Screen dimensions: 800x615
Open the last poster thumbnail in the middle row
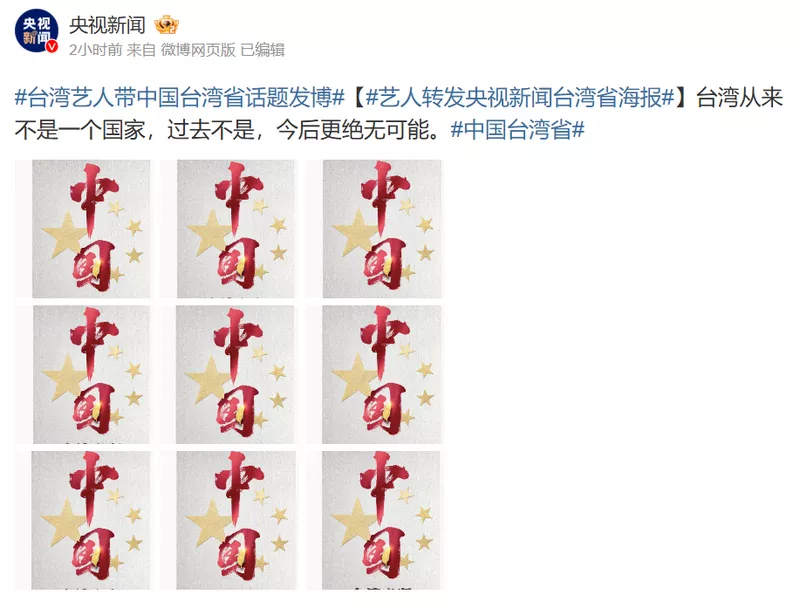(x=374, y=374)
